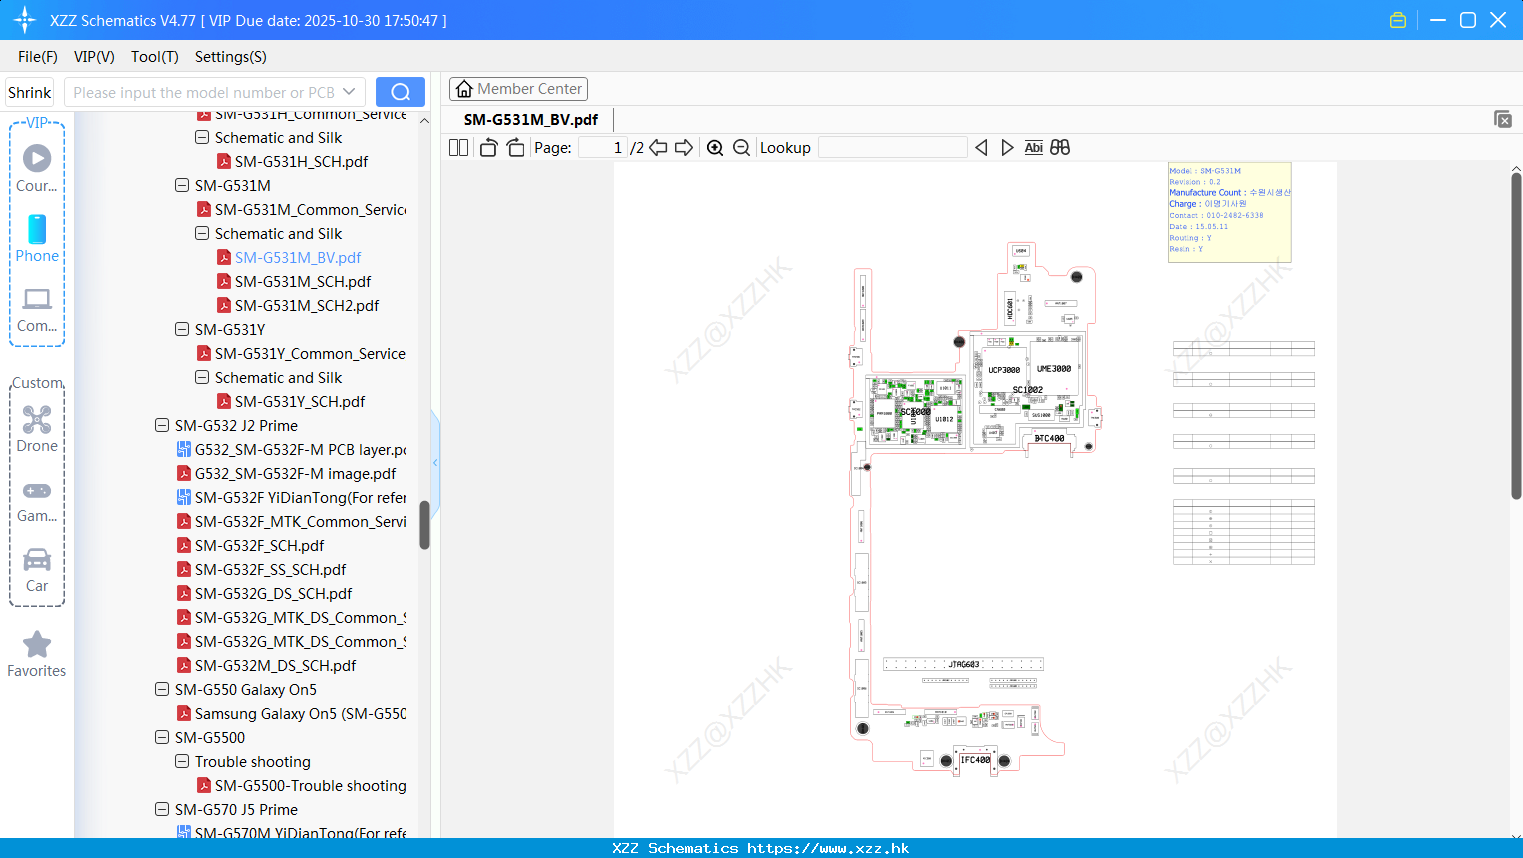
Task: Rotate the page clockwise
Action: [x=515, y=148]
